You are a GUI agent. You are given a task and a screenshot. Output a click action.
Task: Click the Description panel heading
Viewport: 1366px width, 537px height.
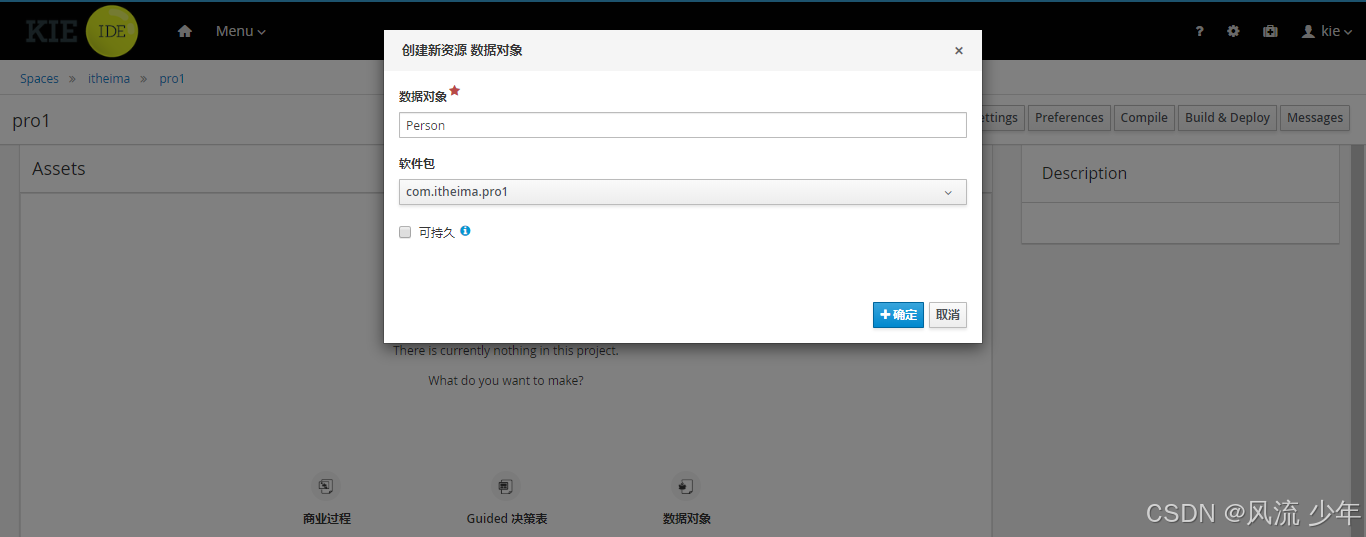tap(1084, 173)
